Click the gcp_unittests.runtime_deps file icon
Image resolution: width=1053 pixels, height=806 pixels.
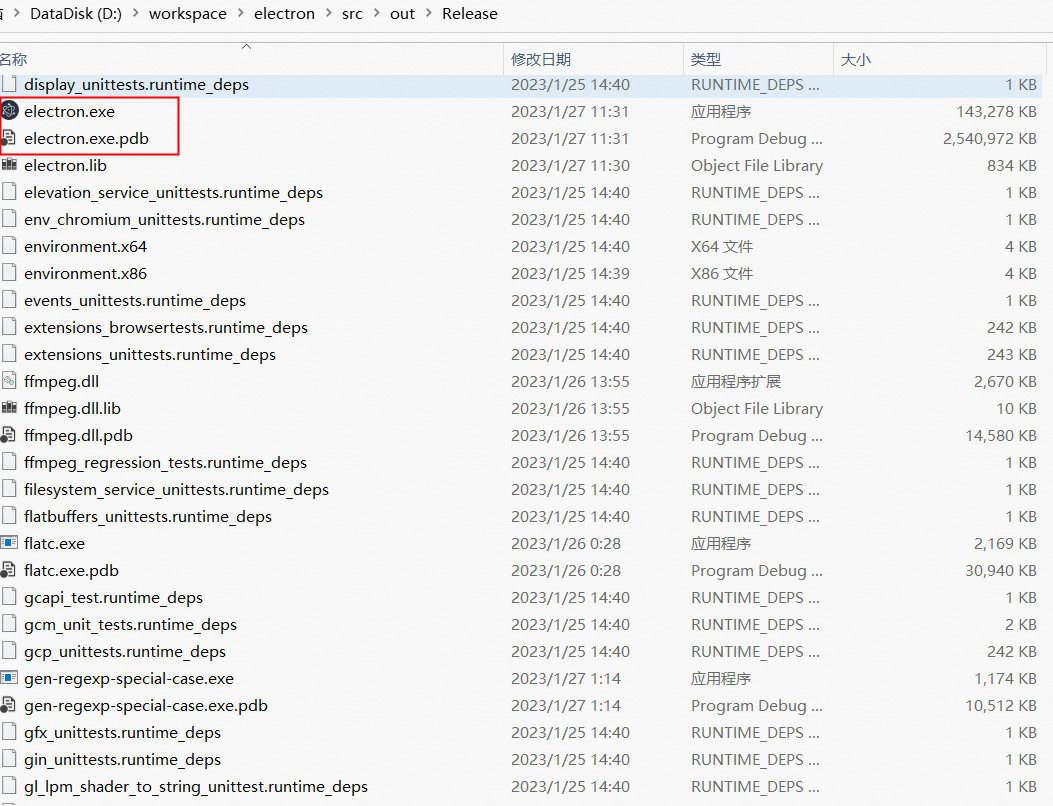[9, 651]
